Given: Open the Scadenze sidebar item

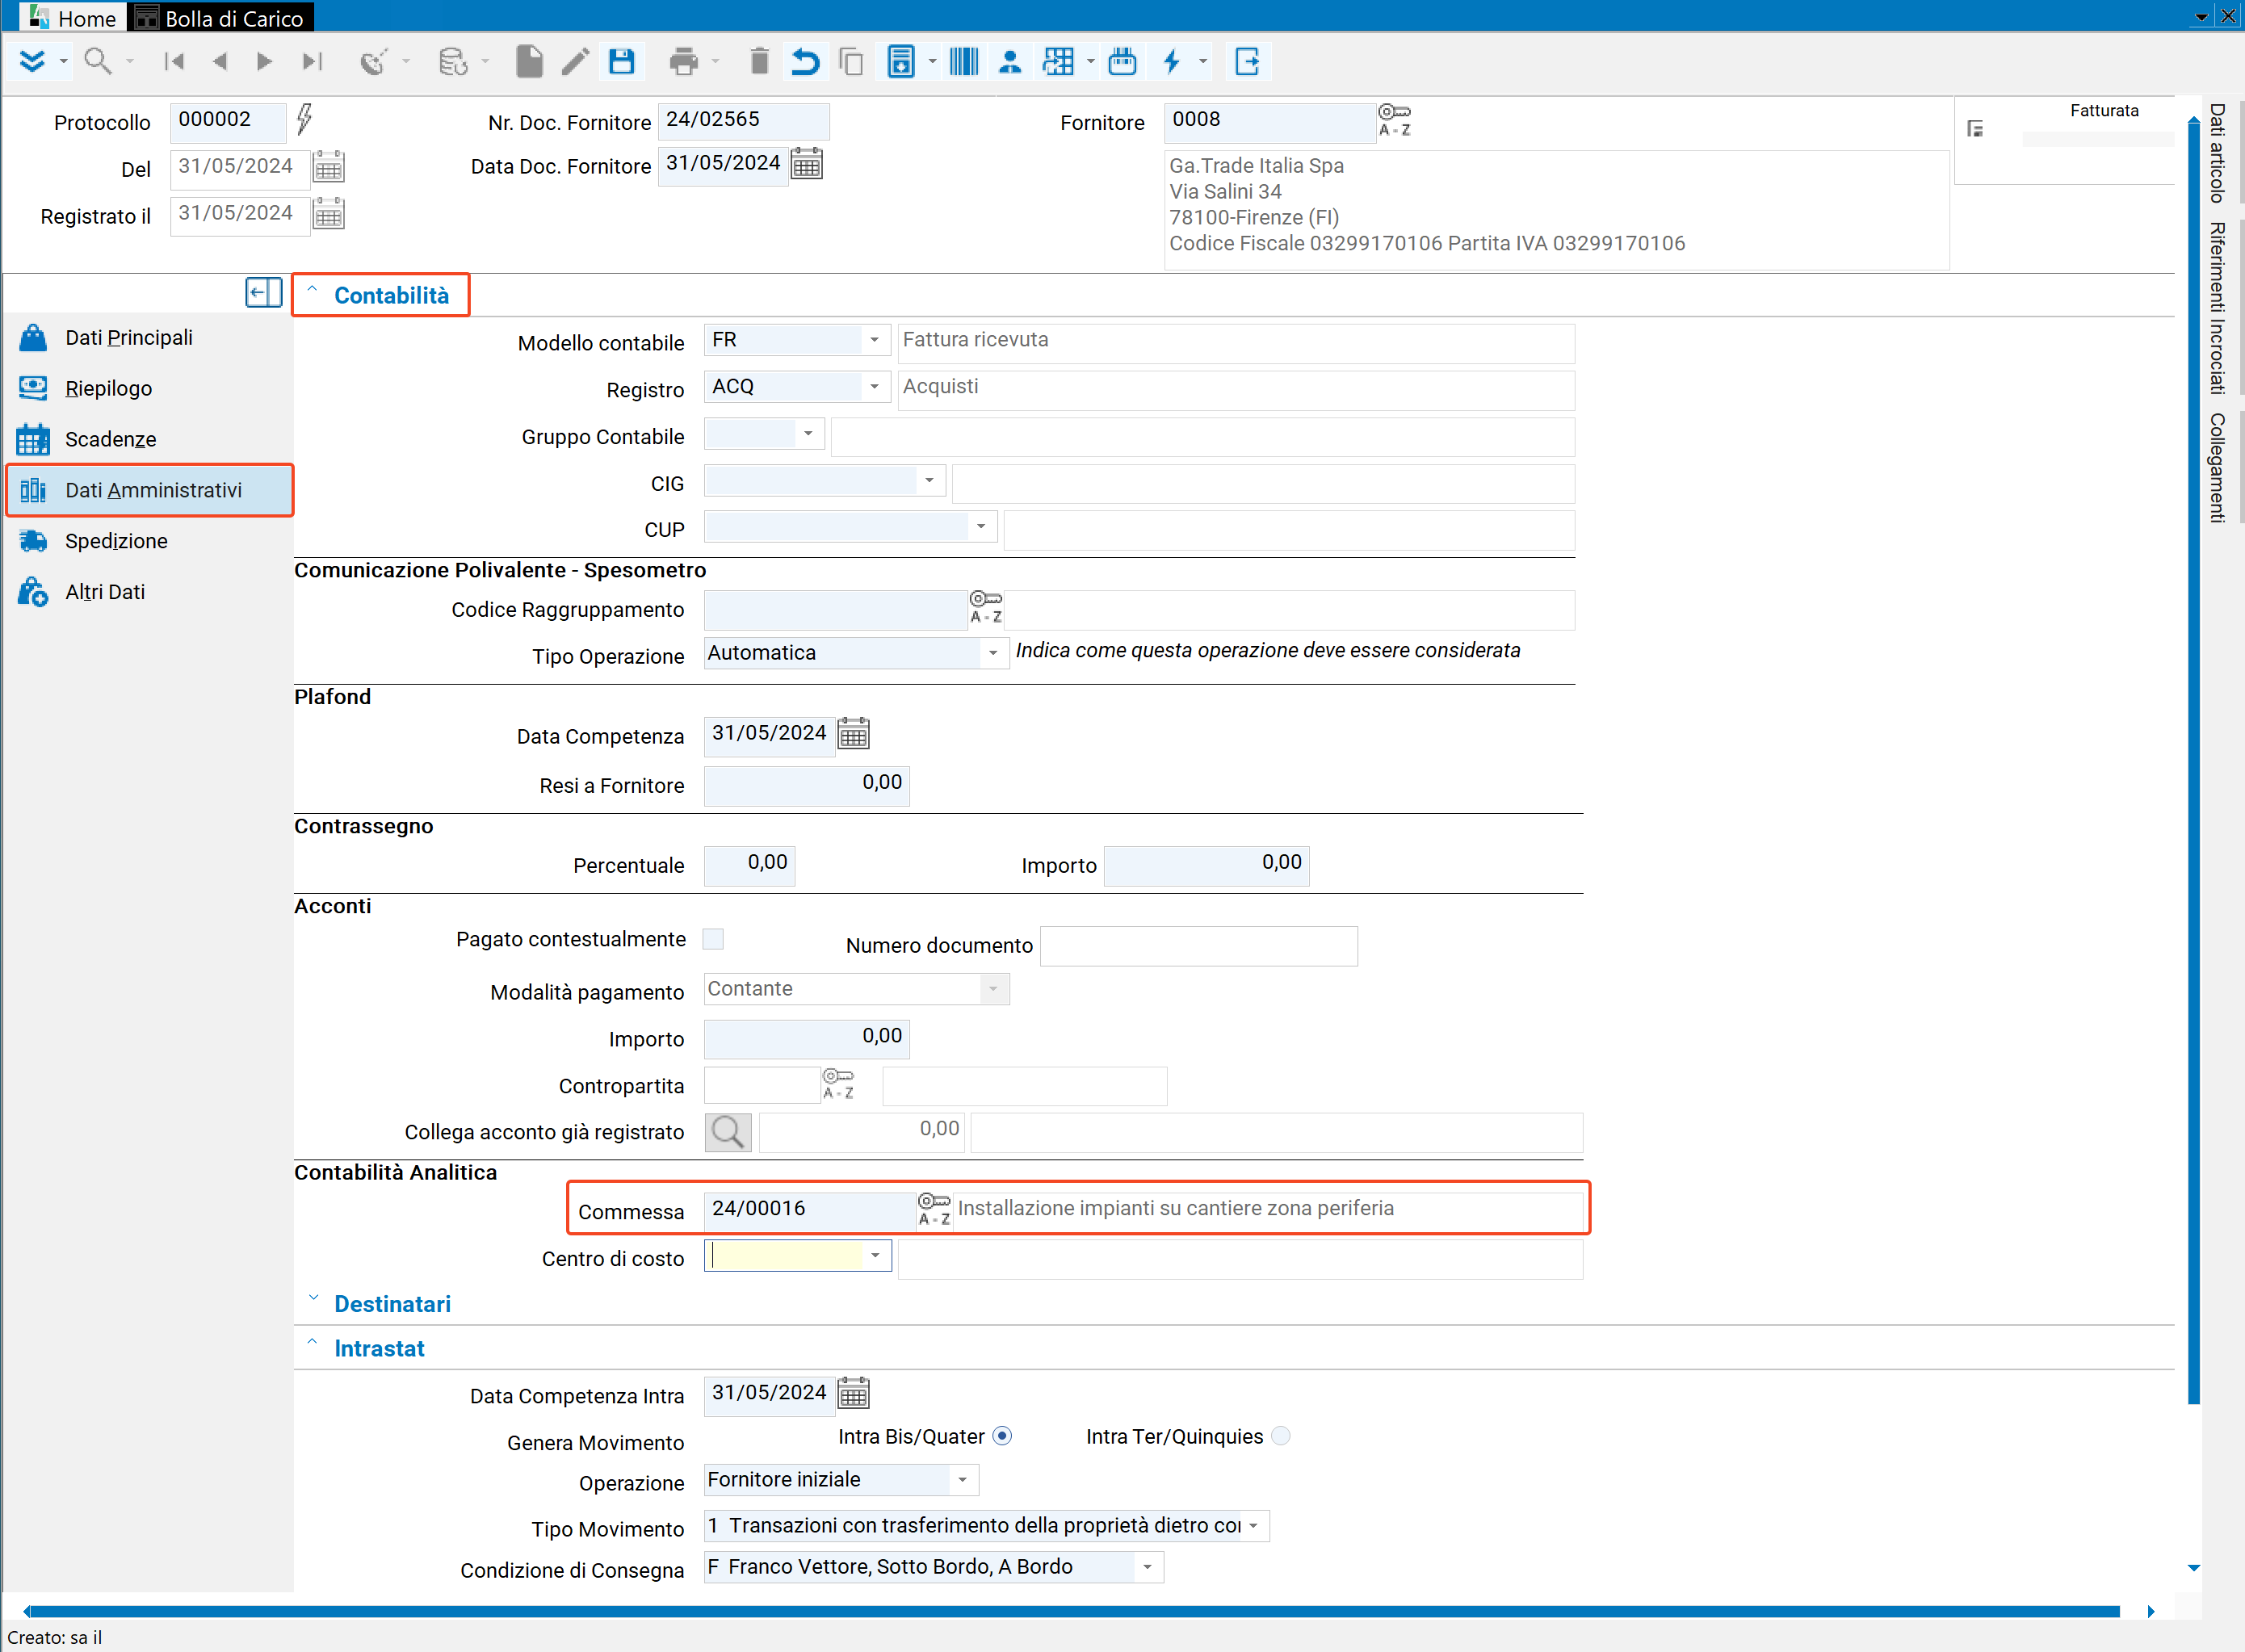Looking at the screenshot, I should [148, 440].
